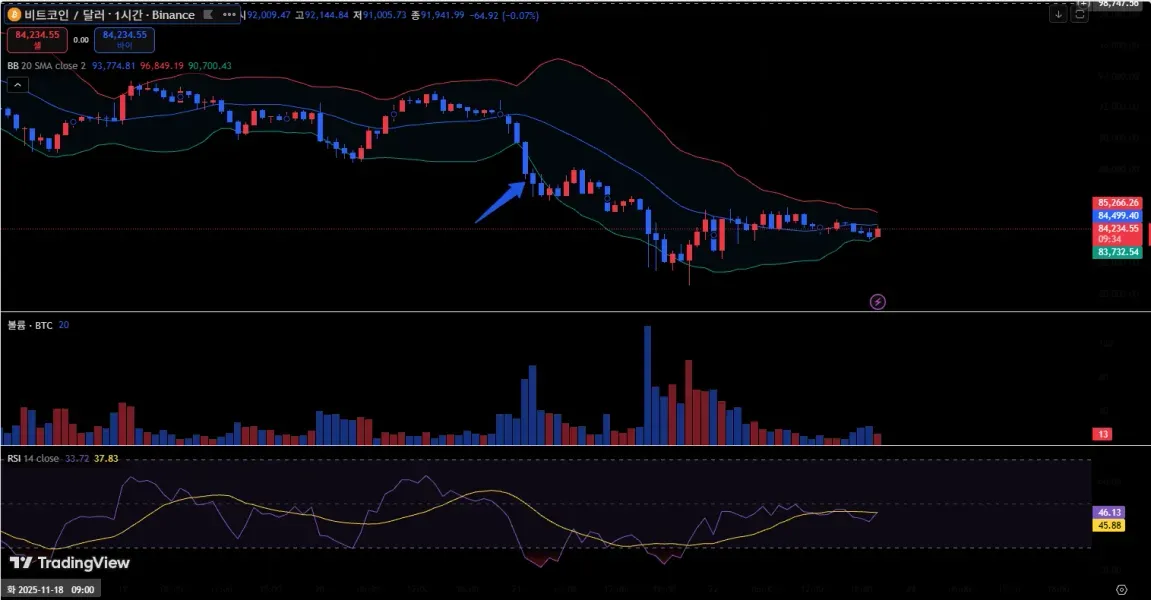Click the 2025-11-18 09:00 date label
The width and height of the screenshot is (1151, 600).
click(51, 590)
